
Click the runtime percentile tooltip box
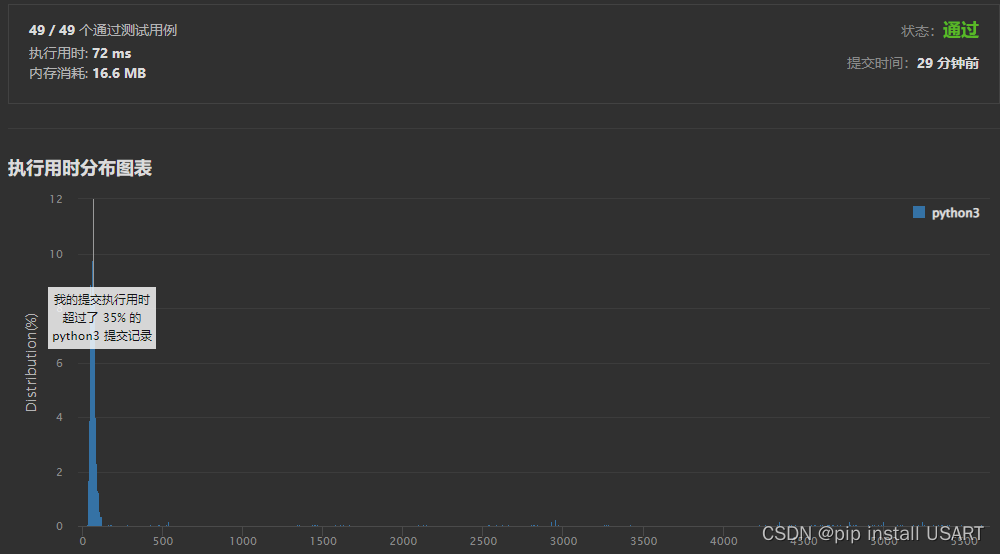click(x=102, y=318)
